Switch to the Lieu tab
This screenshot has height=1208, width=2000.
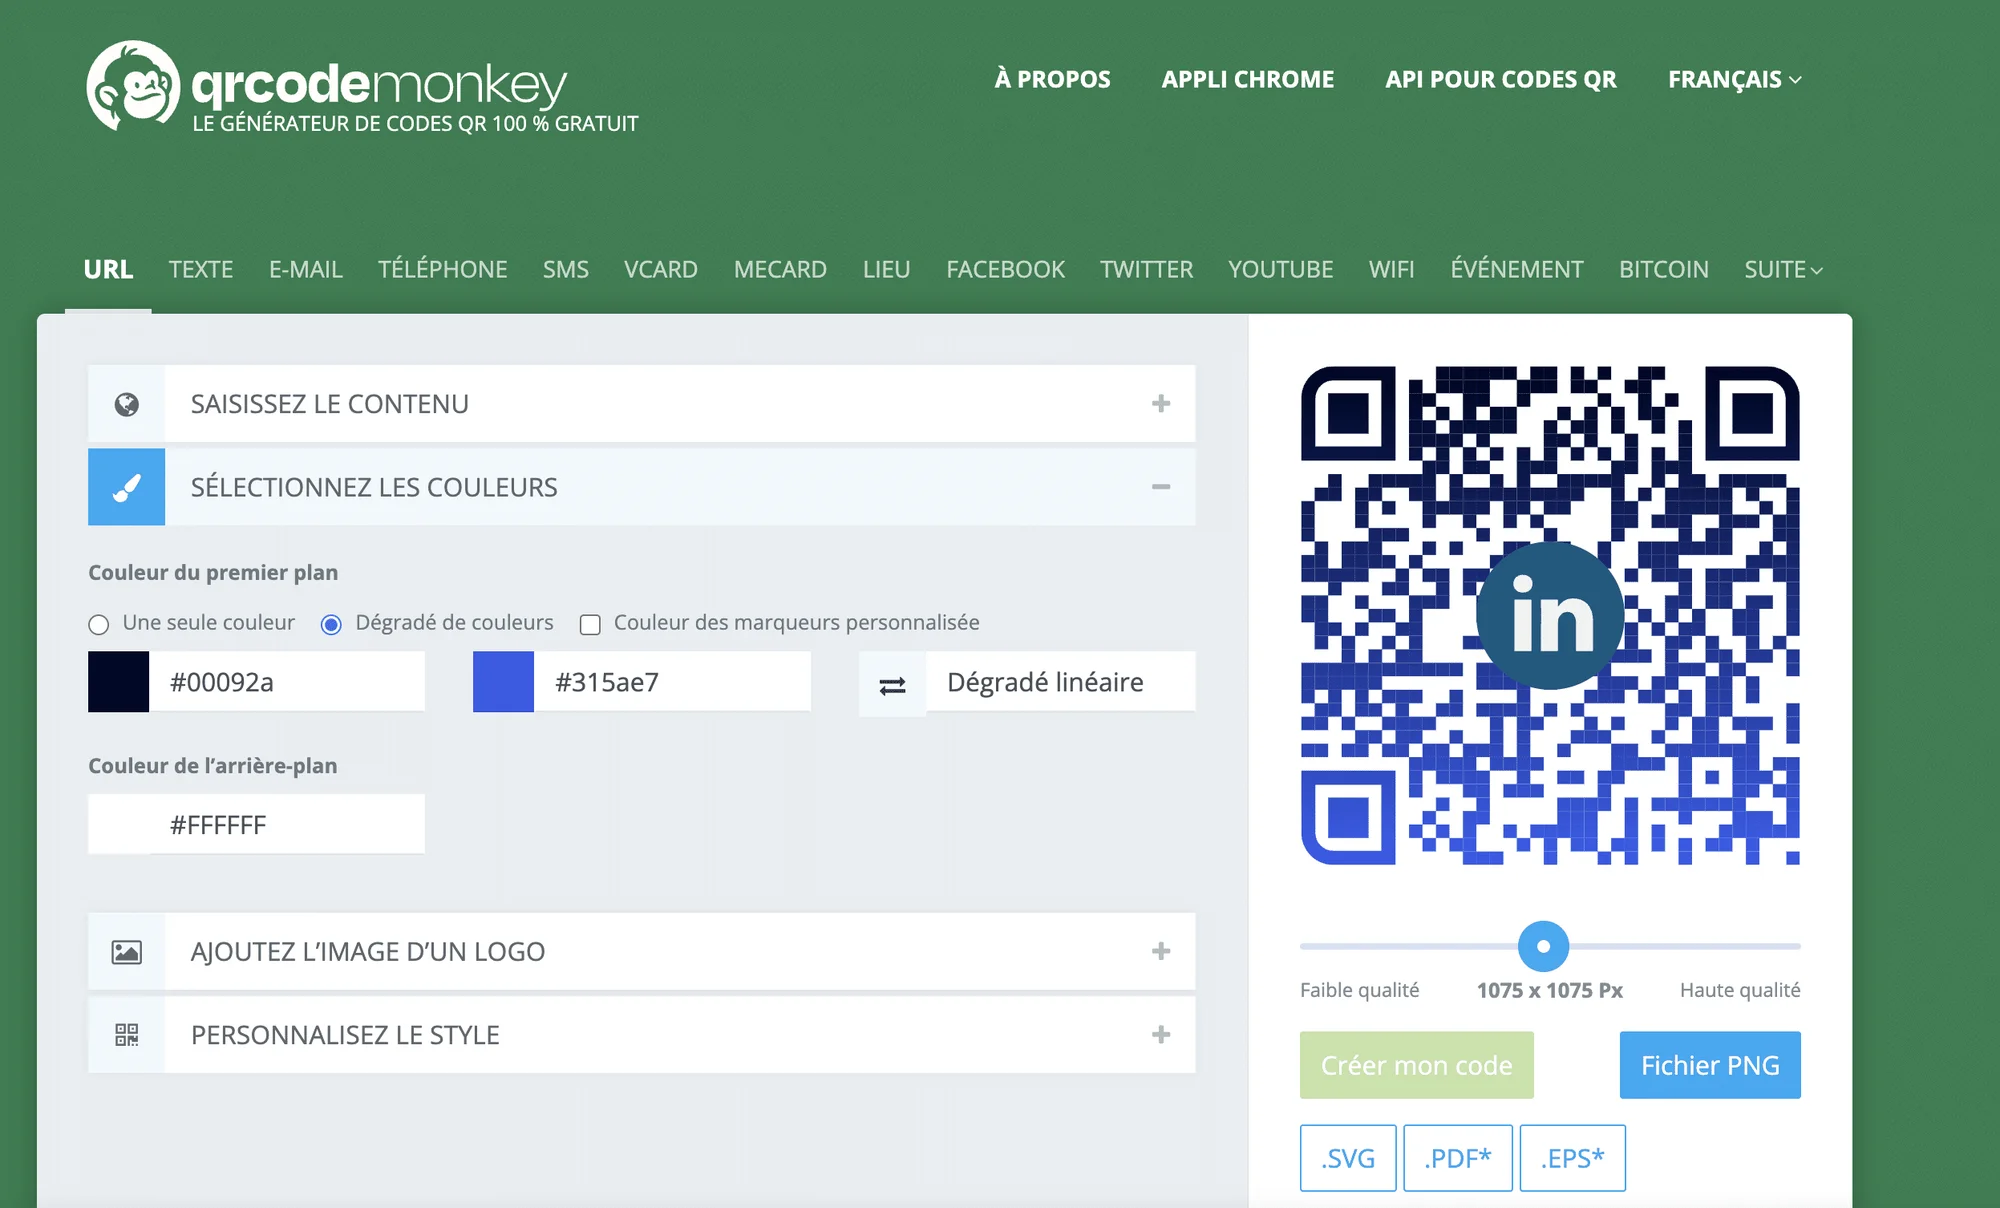(887, 269)
